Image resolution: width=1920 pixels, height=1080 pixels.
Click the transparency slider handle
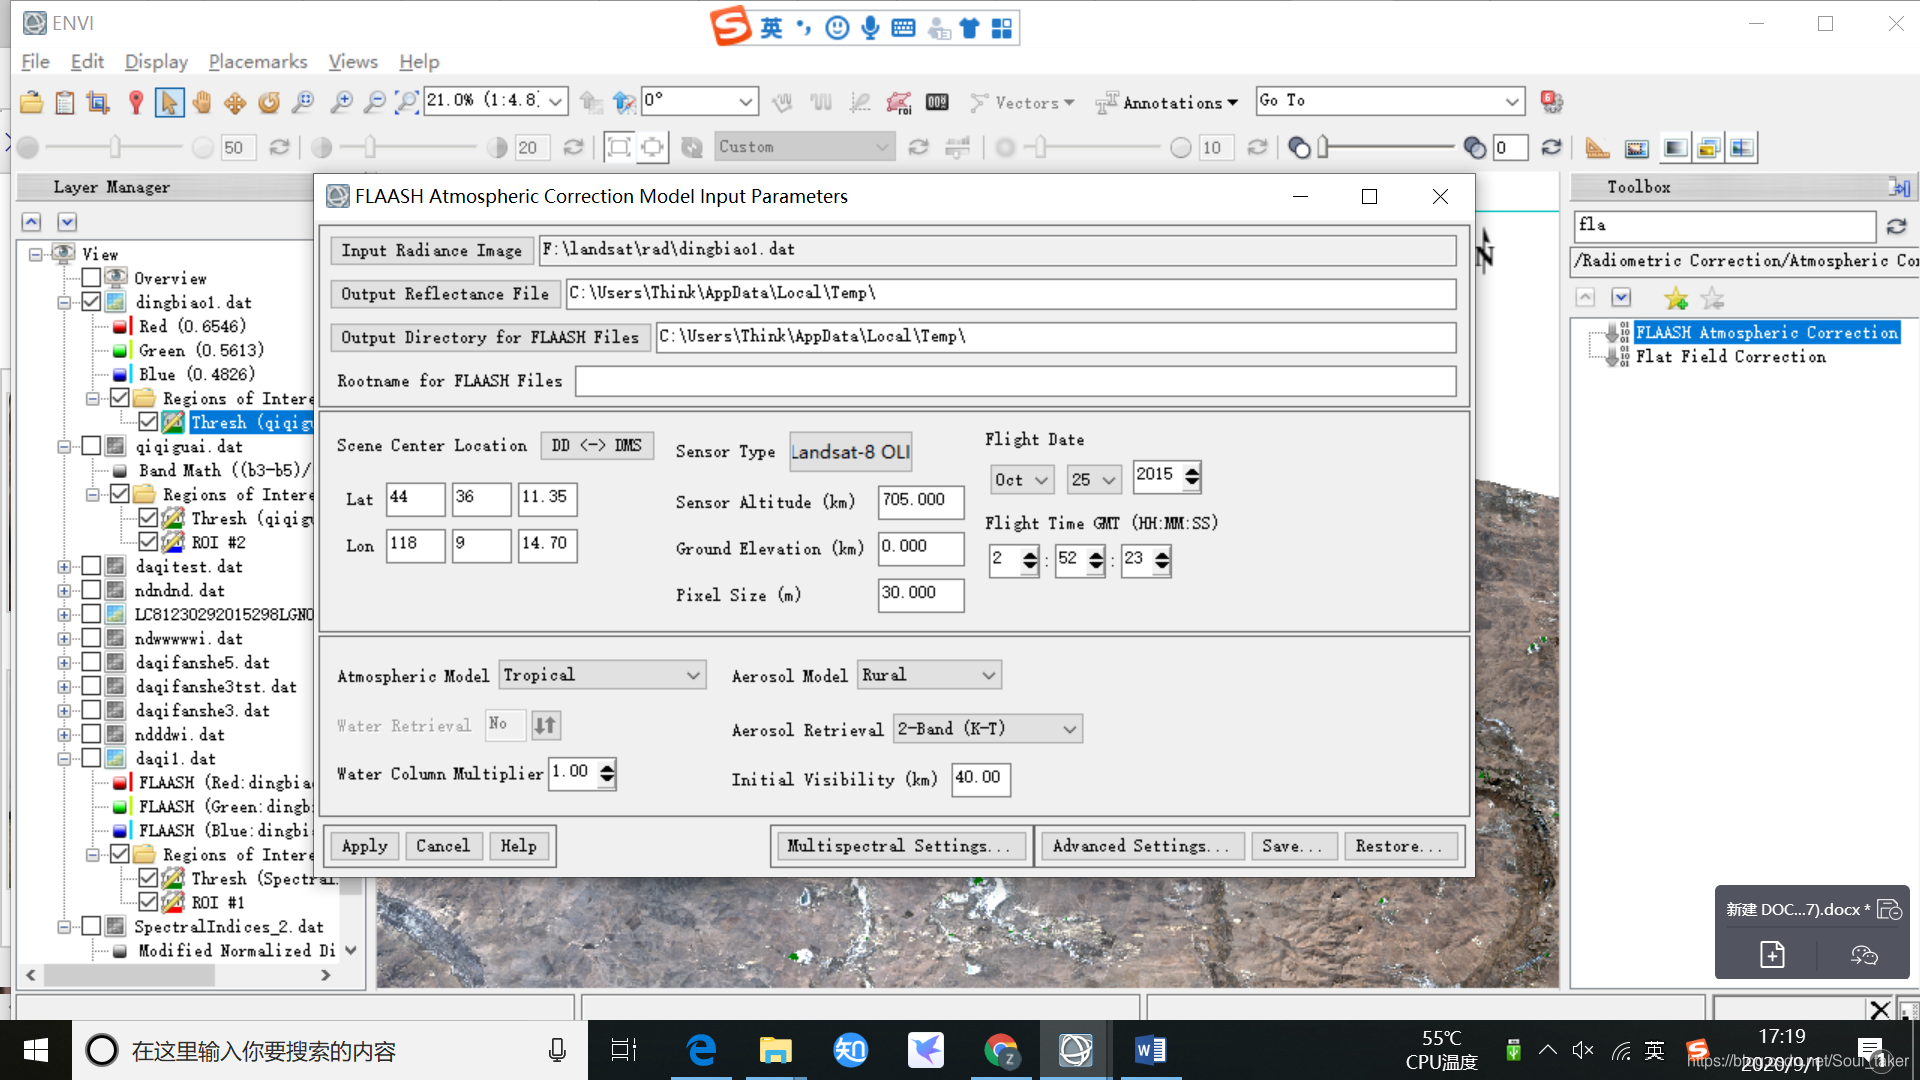point(1323,148)
